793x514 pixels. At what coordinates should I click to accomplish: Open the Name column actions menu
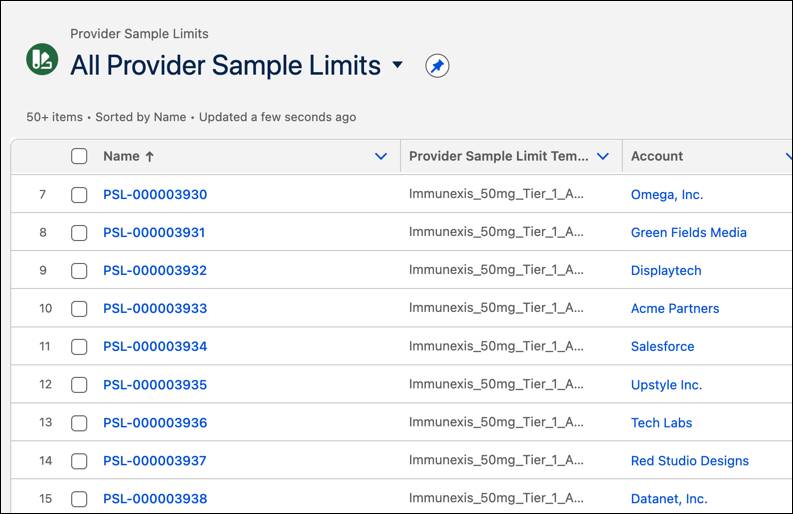click(x=381, y=156)
